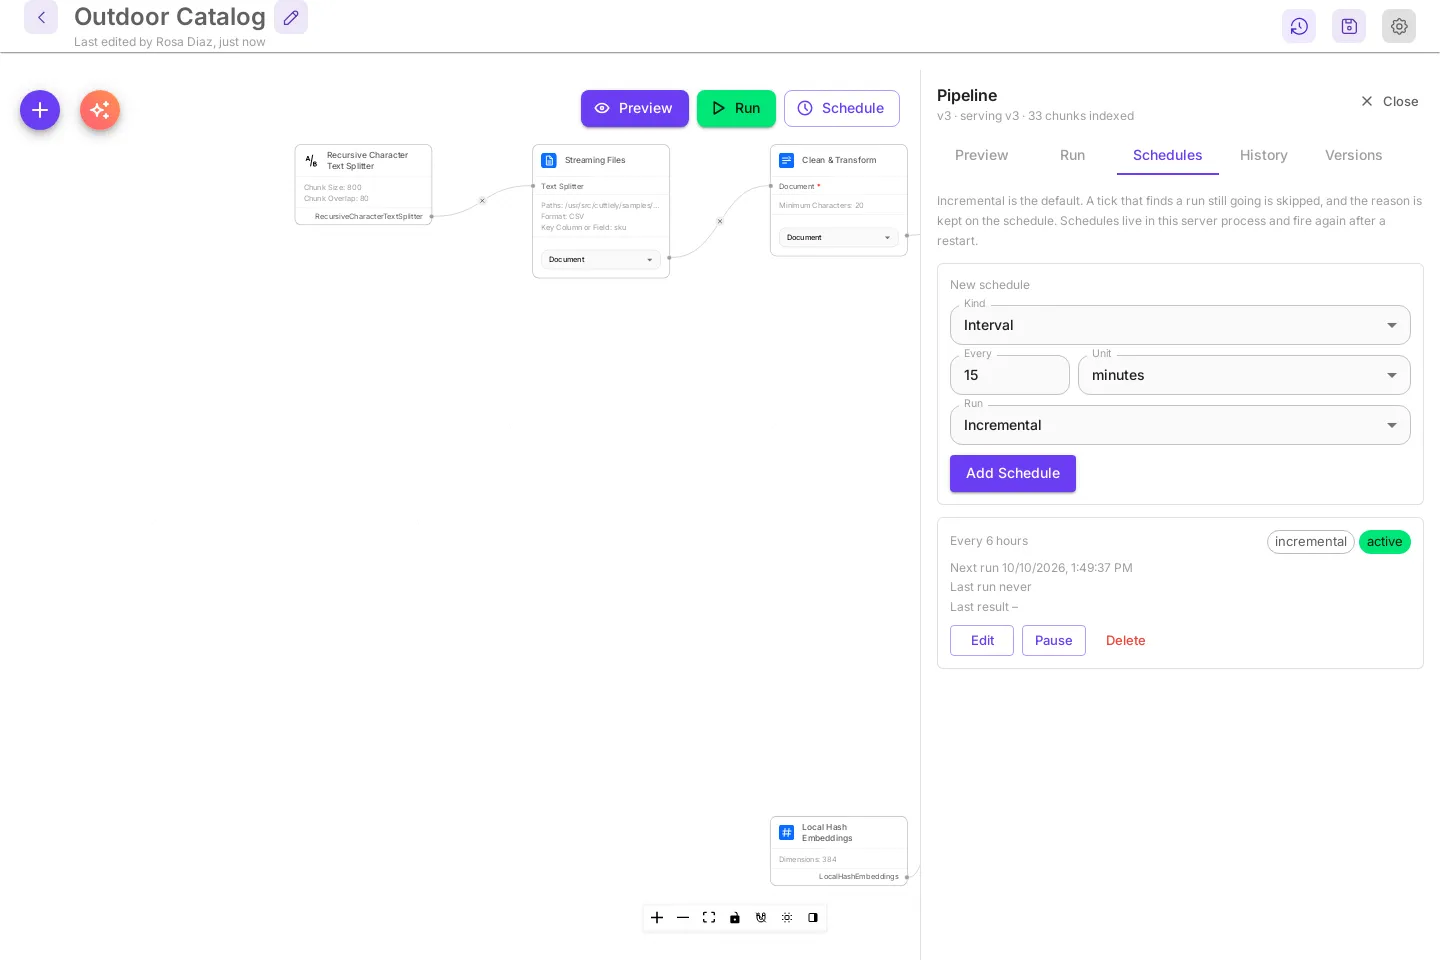Screen dimensions: 1440x960
Task: Click the 'Every 6 hours' schedule heading
Action: tap(989, 541)
